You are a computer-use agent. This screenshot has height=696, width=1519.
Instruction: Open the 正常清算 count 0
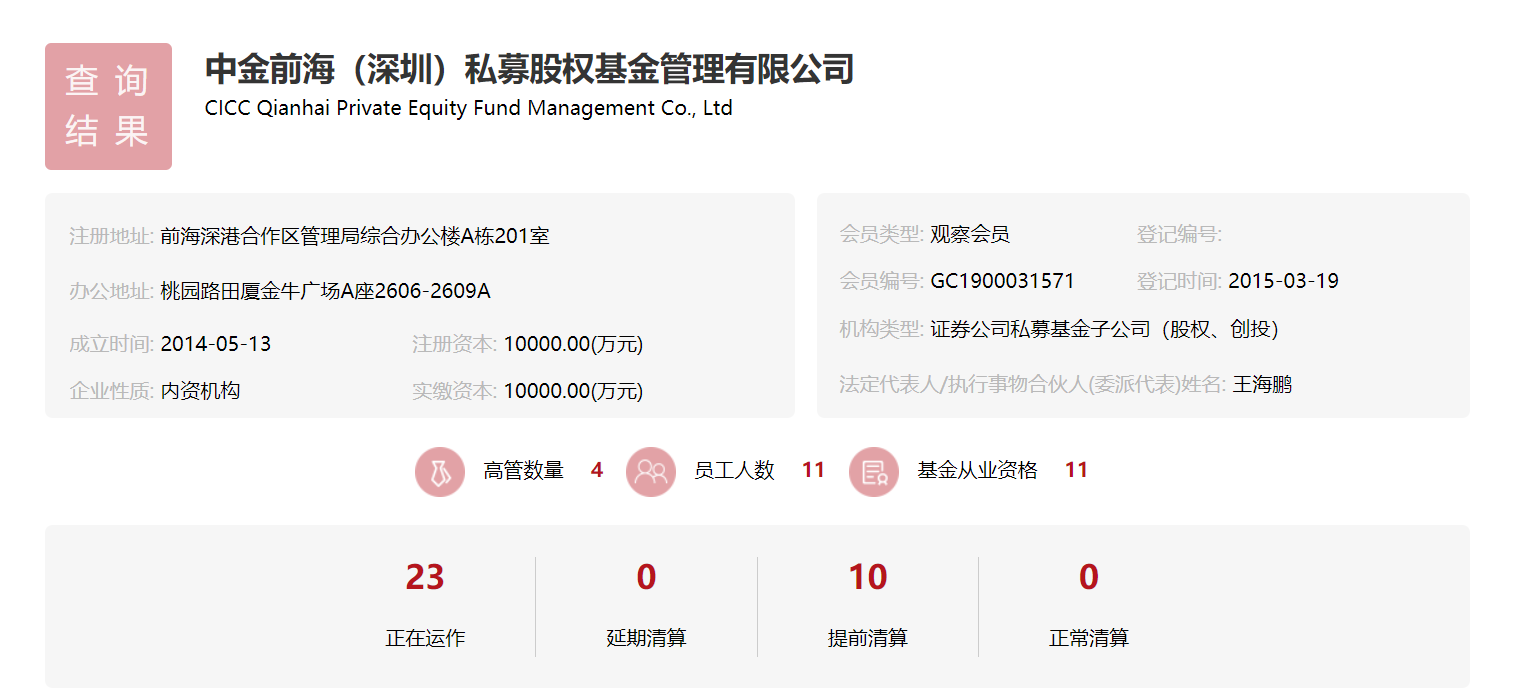1089,577
